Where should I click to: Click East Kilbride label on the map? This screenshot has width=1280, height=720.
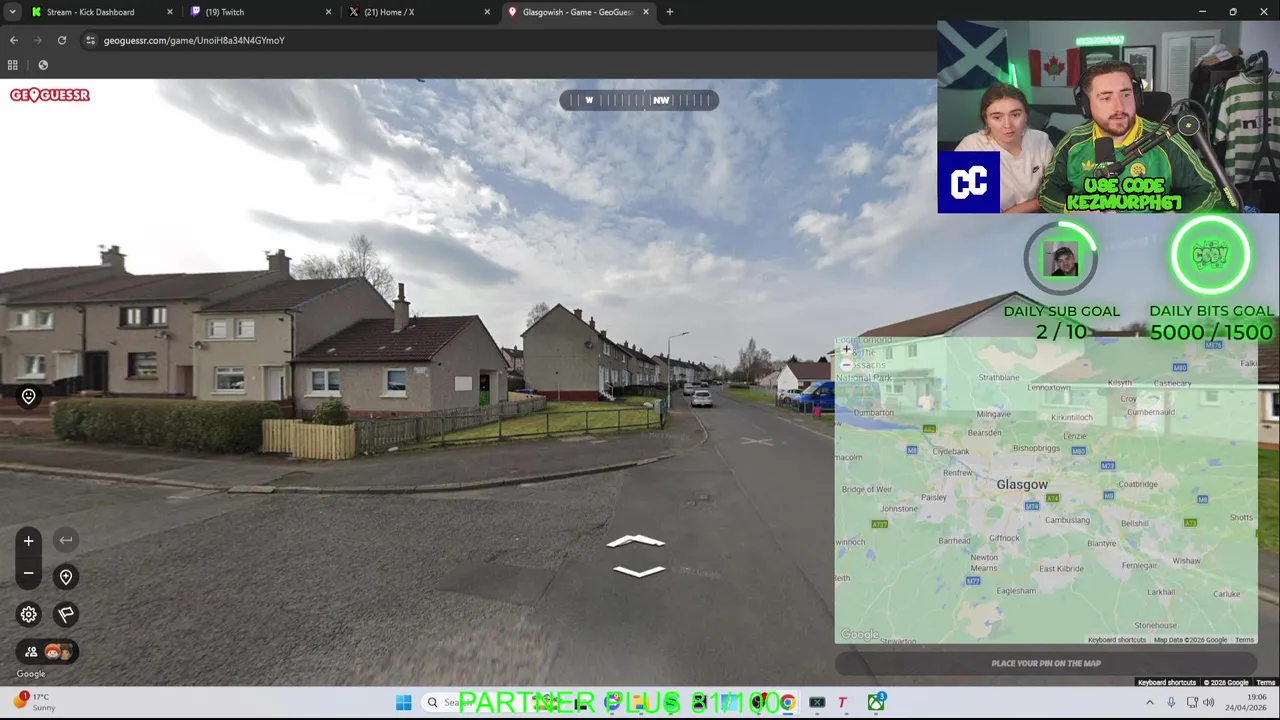tap(1061, 569)
